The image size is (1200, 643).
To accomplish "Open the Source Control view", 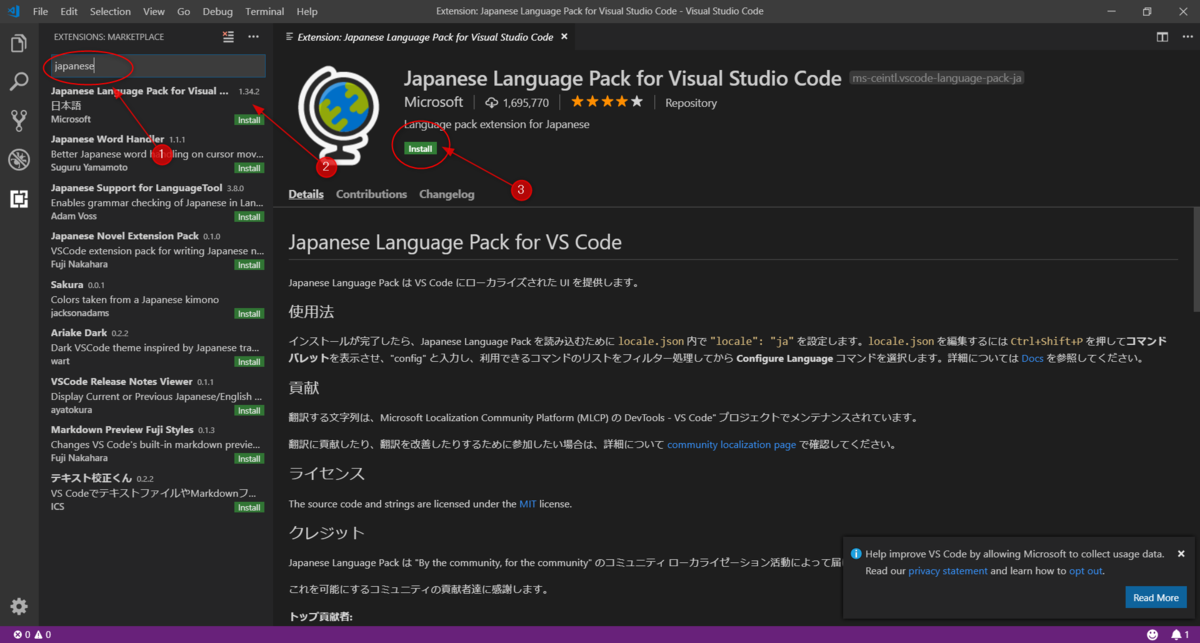I will (17, 120).
